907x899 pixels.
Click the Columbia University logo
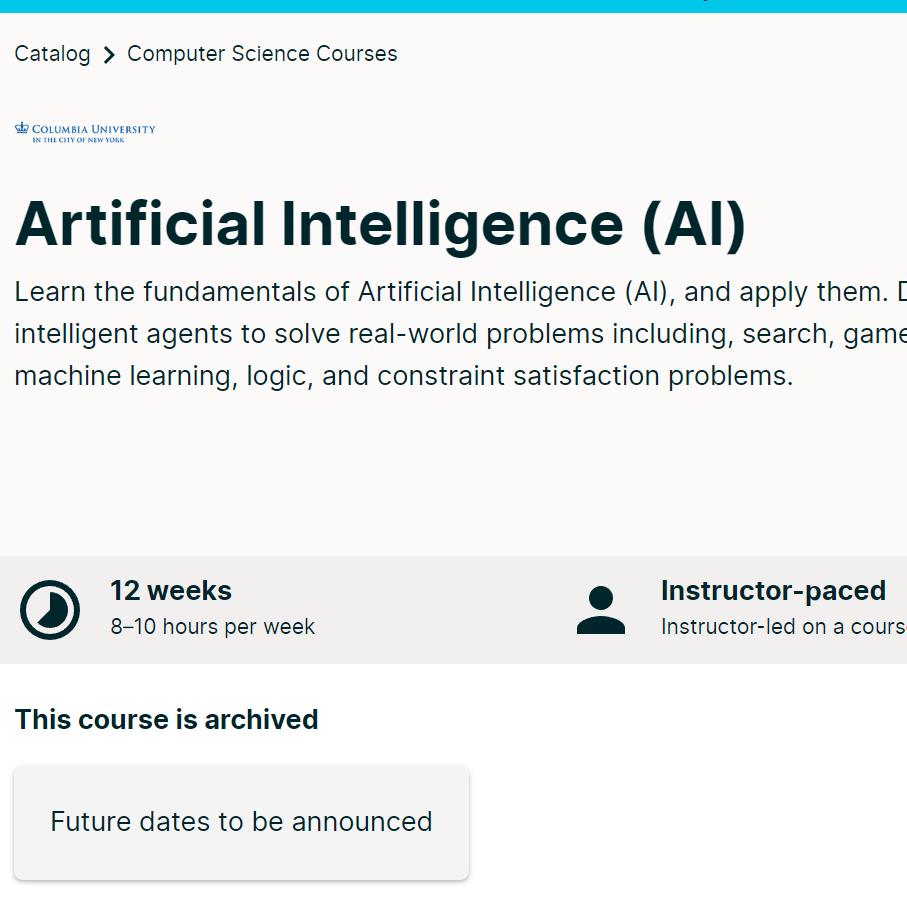coord(86,132)
